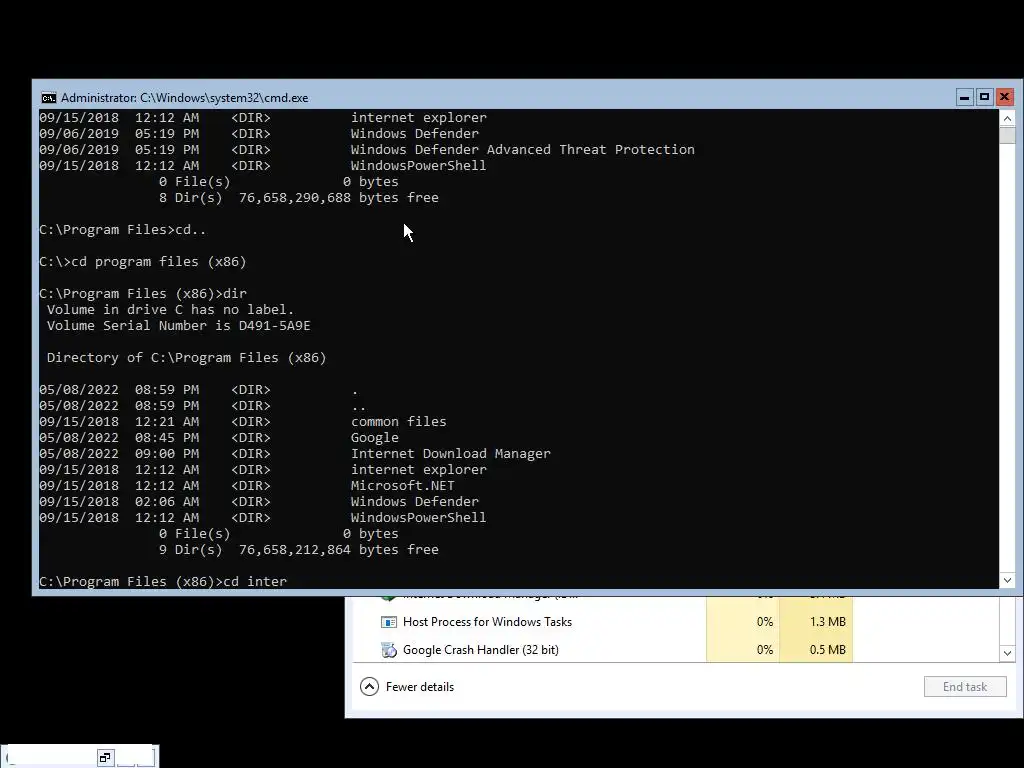Click the 'C:\Program Files>cd..' line

123,229
